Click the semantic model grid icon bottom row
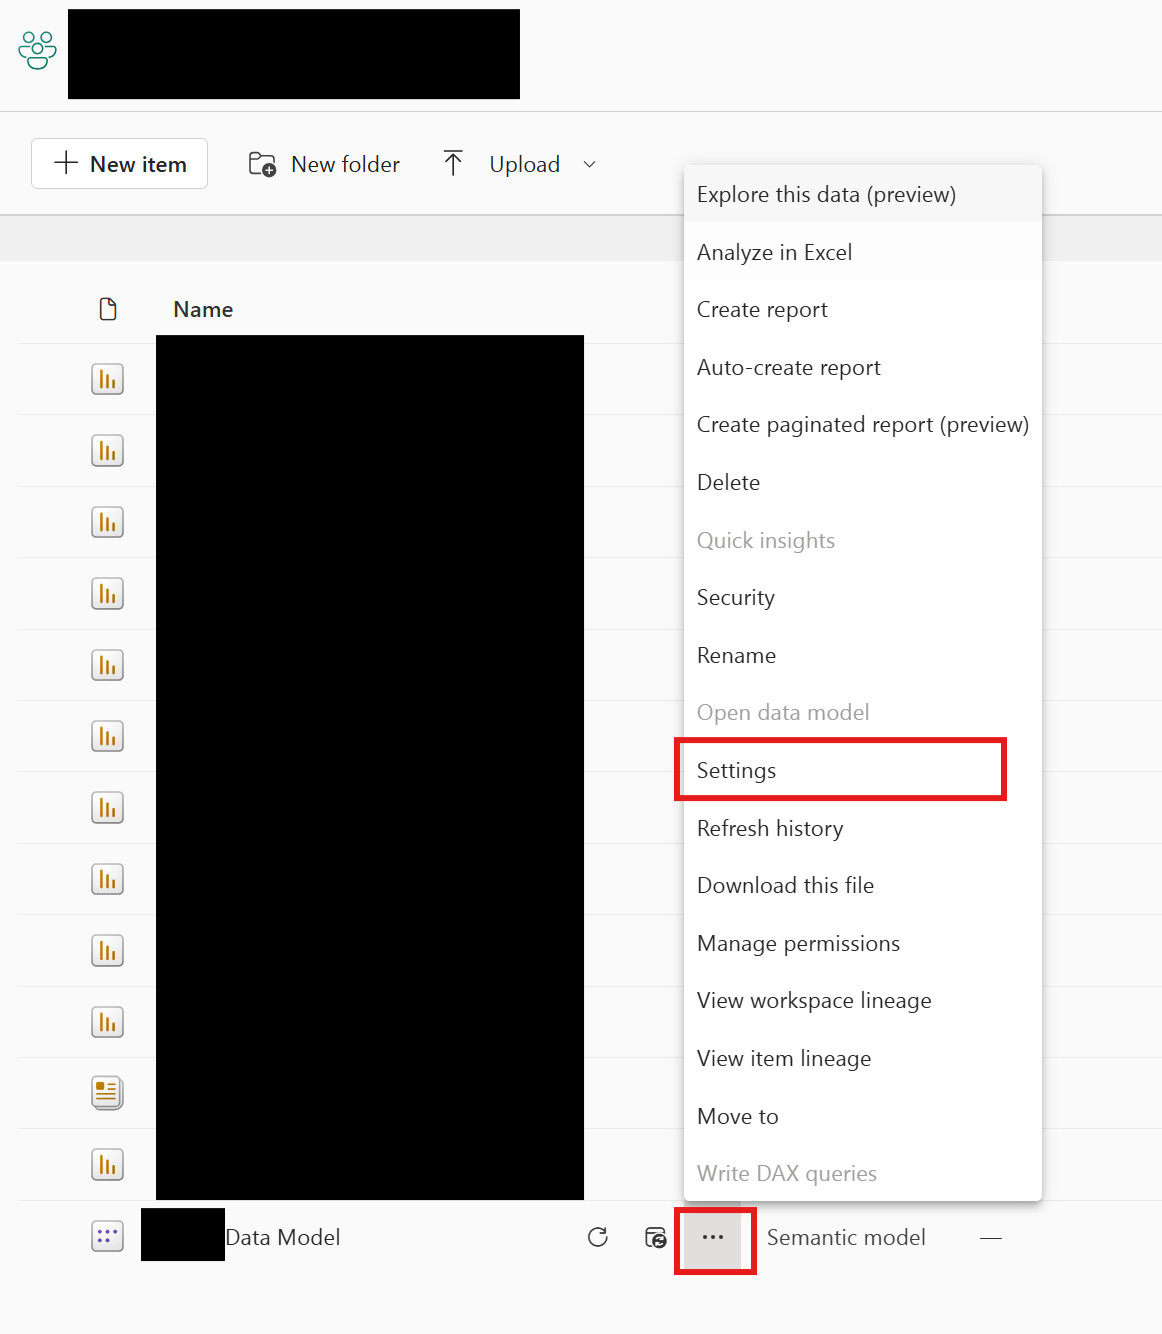 [106, 1236]
